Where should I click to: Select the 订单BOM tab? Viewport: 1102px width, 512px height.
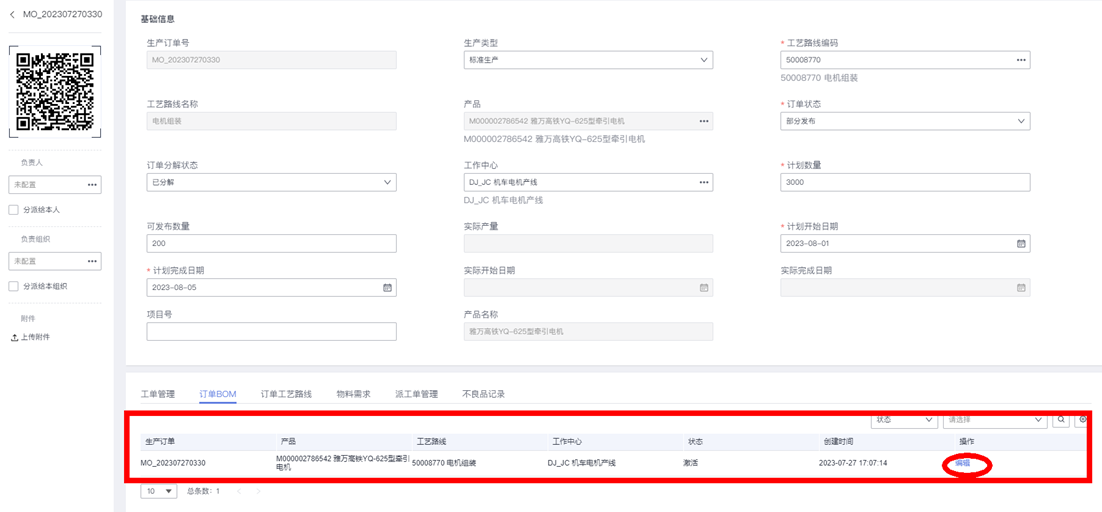pyautogui.click(x=218, y=394)
